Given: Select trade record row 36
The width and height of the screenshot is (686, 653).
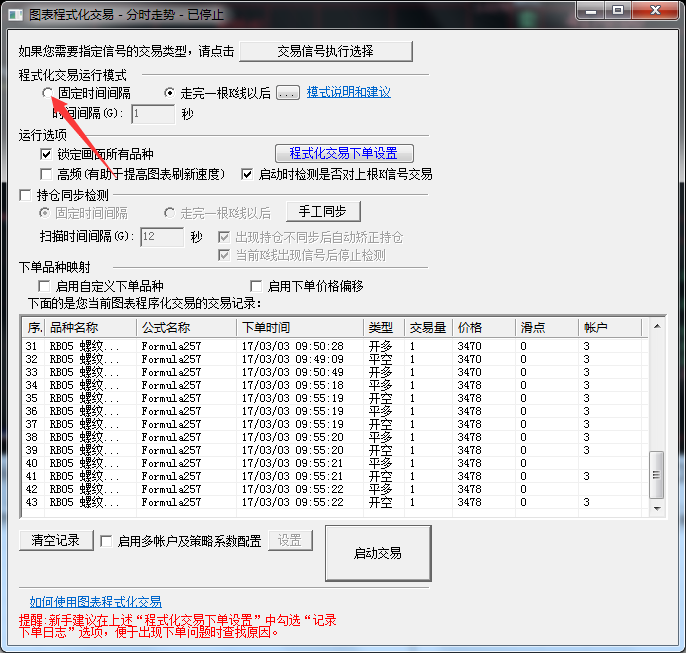Looking at the screenshot, I should [335, 411].
